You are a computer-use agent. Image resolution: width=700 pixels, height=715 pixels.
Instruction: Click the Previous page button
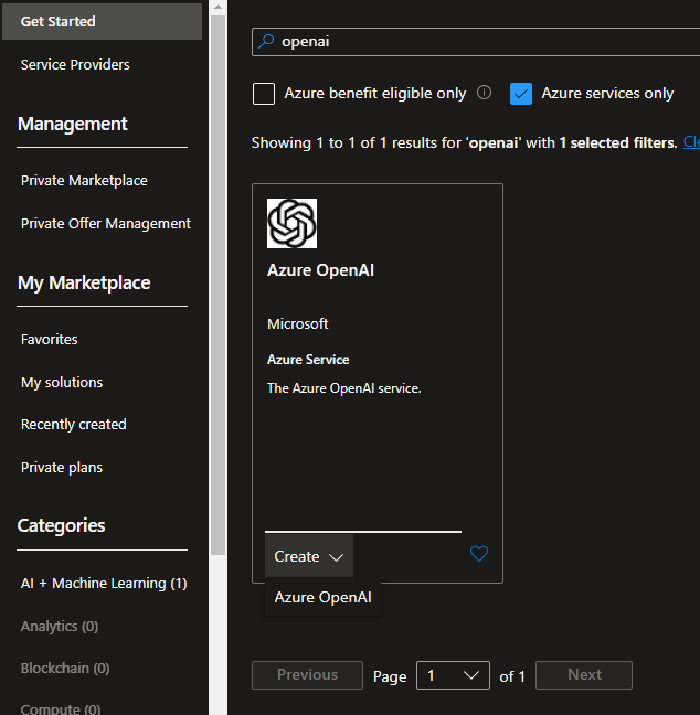click(x=307, y=675)
